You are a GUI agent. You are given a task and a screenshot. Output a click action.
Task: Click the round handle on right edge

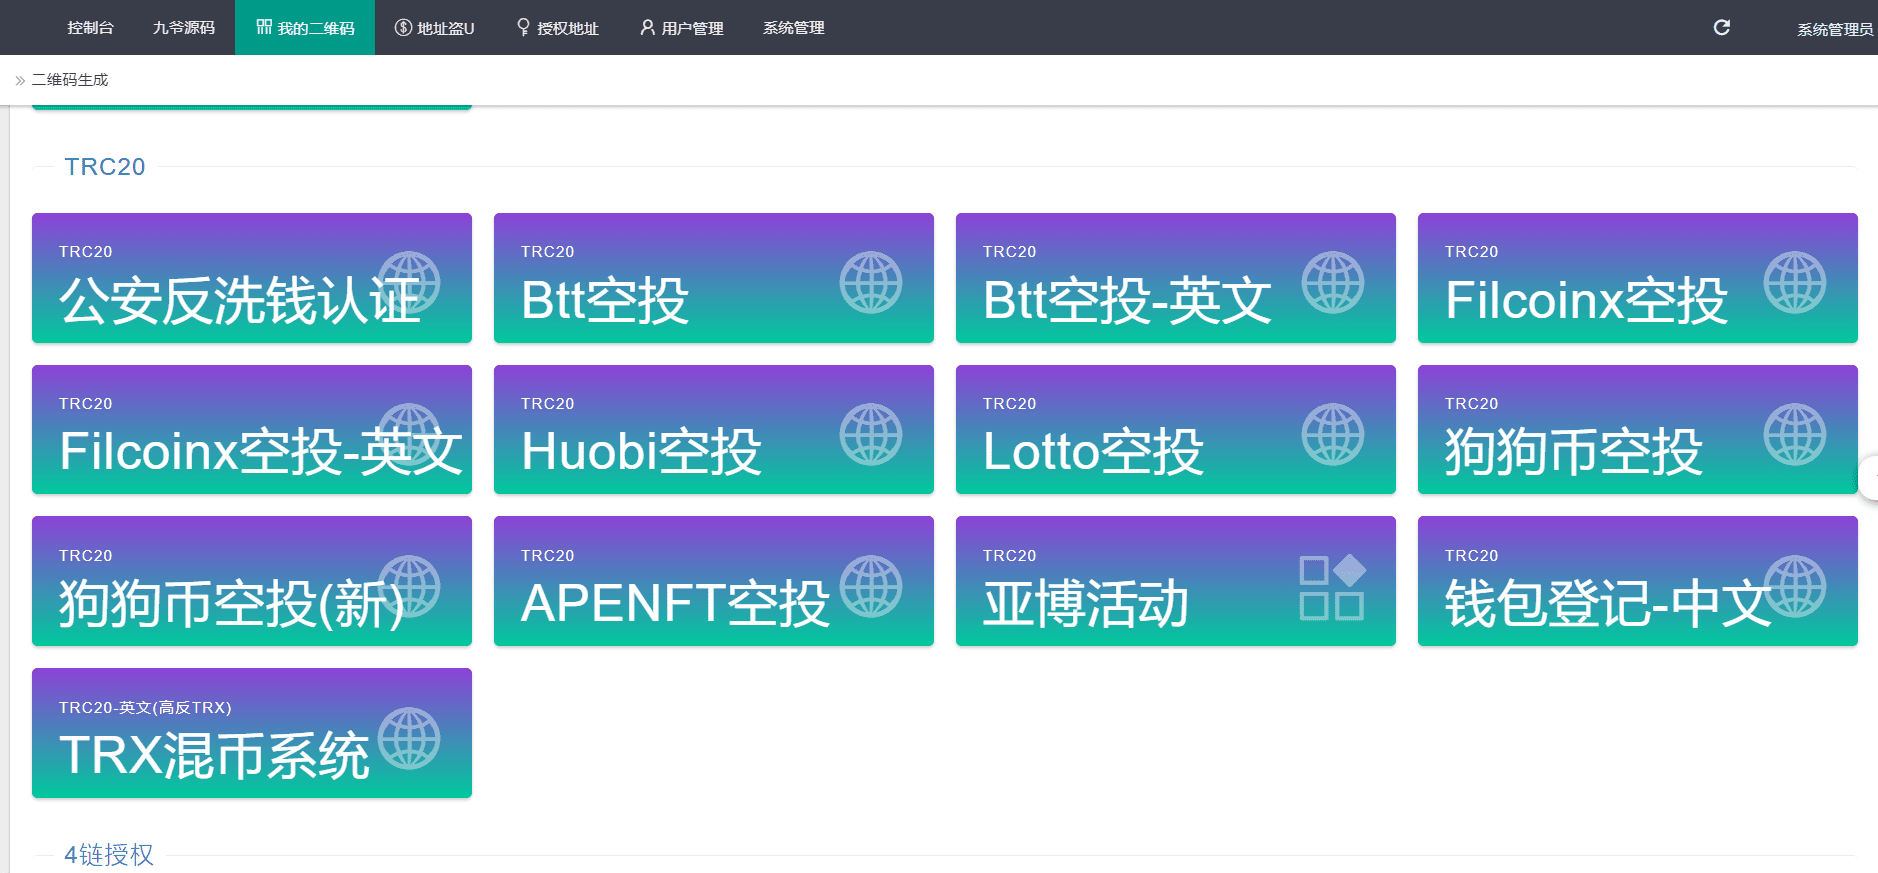pos(1869,477)
